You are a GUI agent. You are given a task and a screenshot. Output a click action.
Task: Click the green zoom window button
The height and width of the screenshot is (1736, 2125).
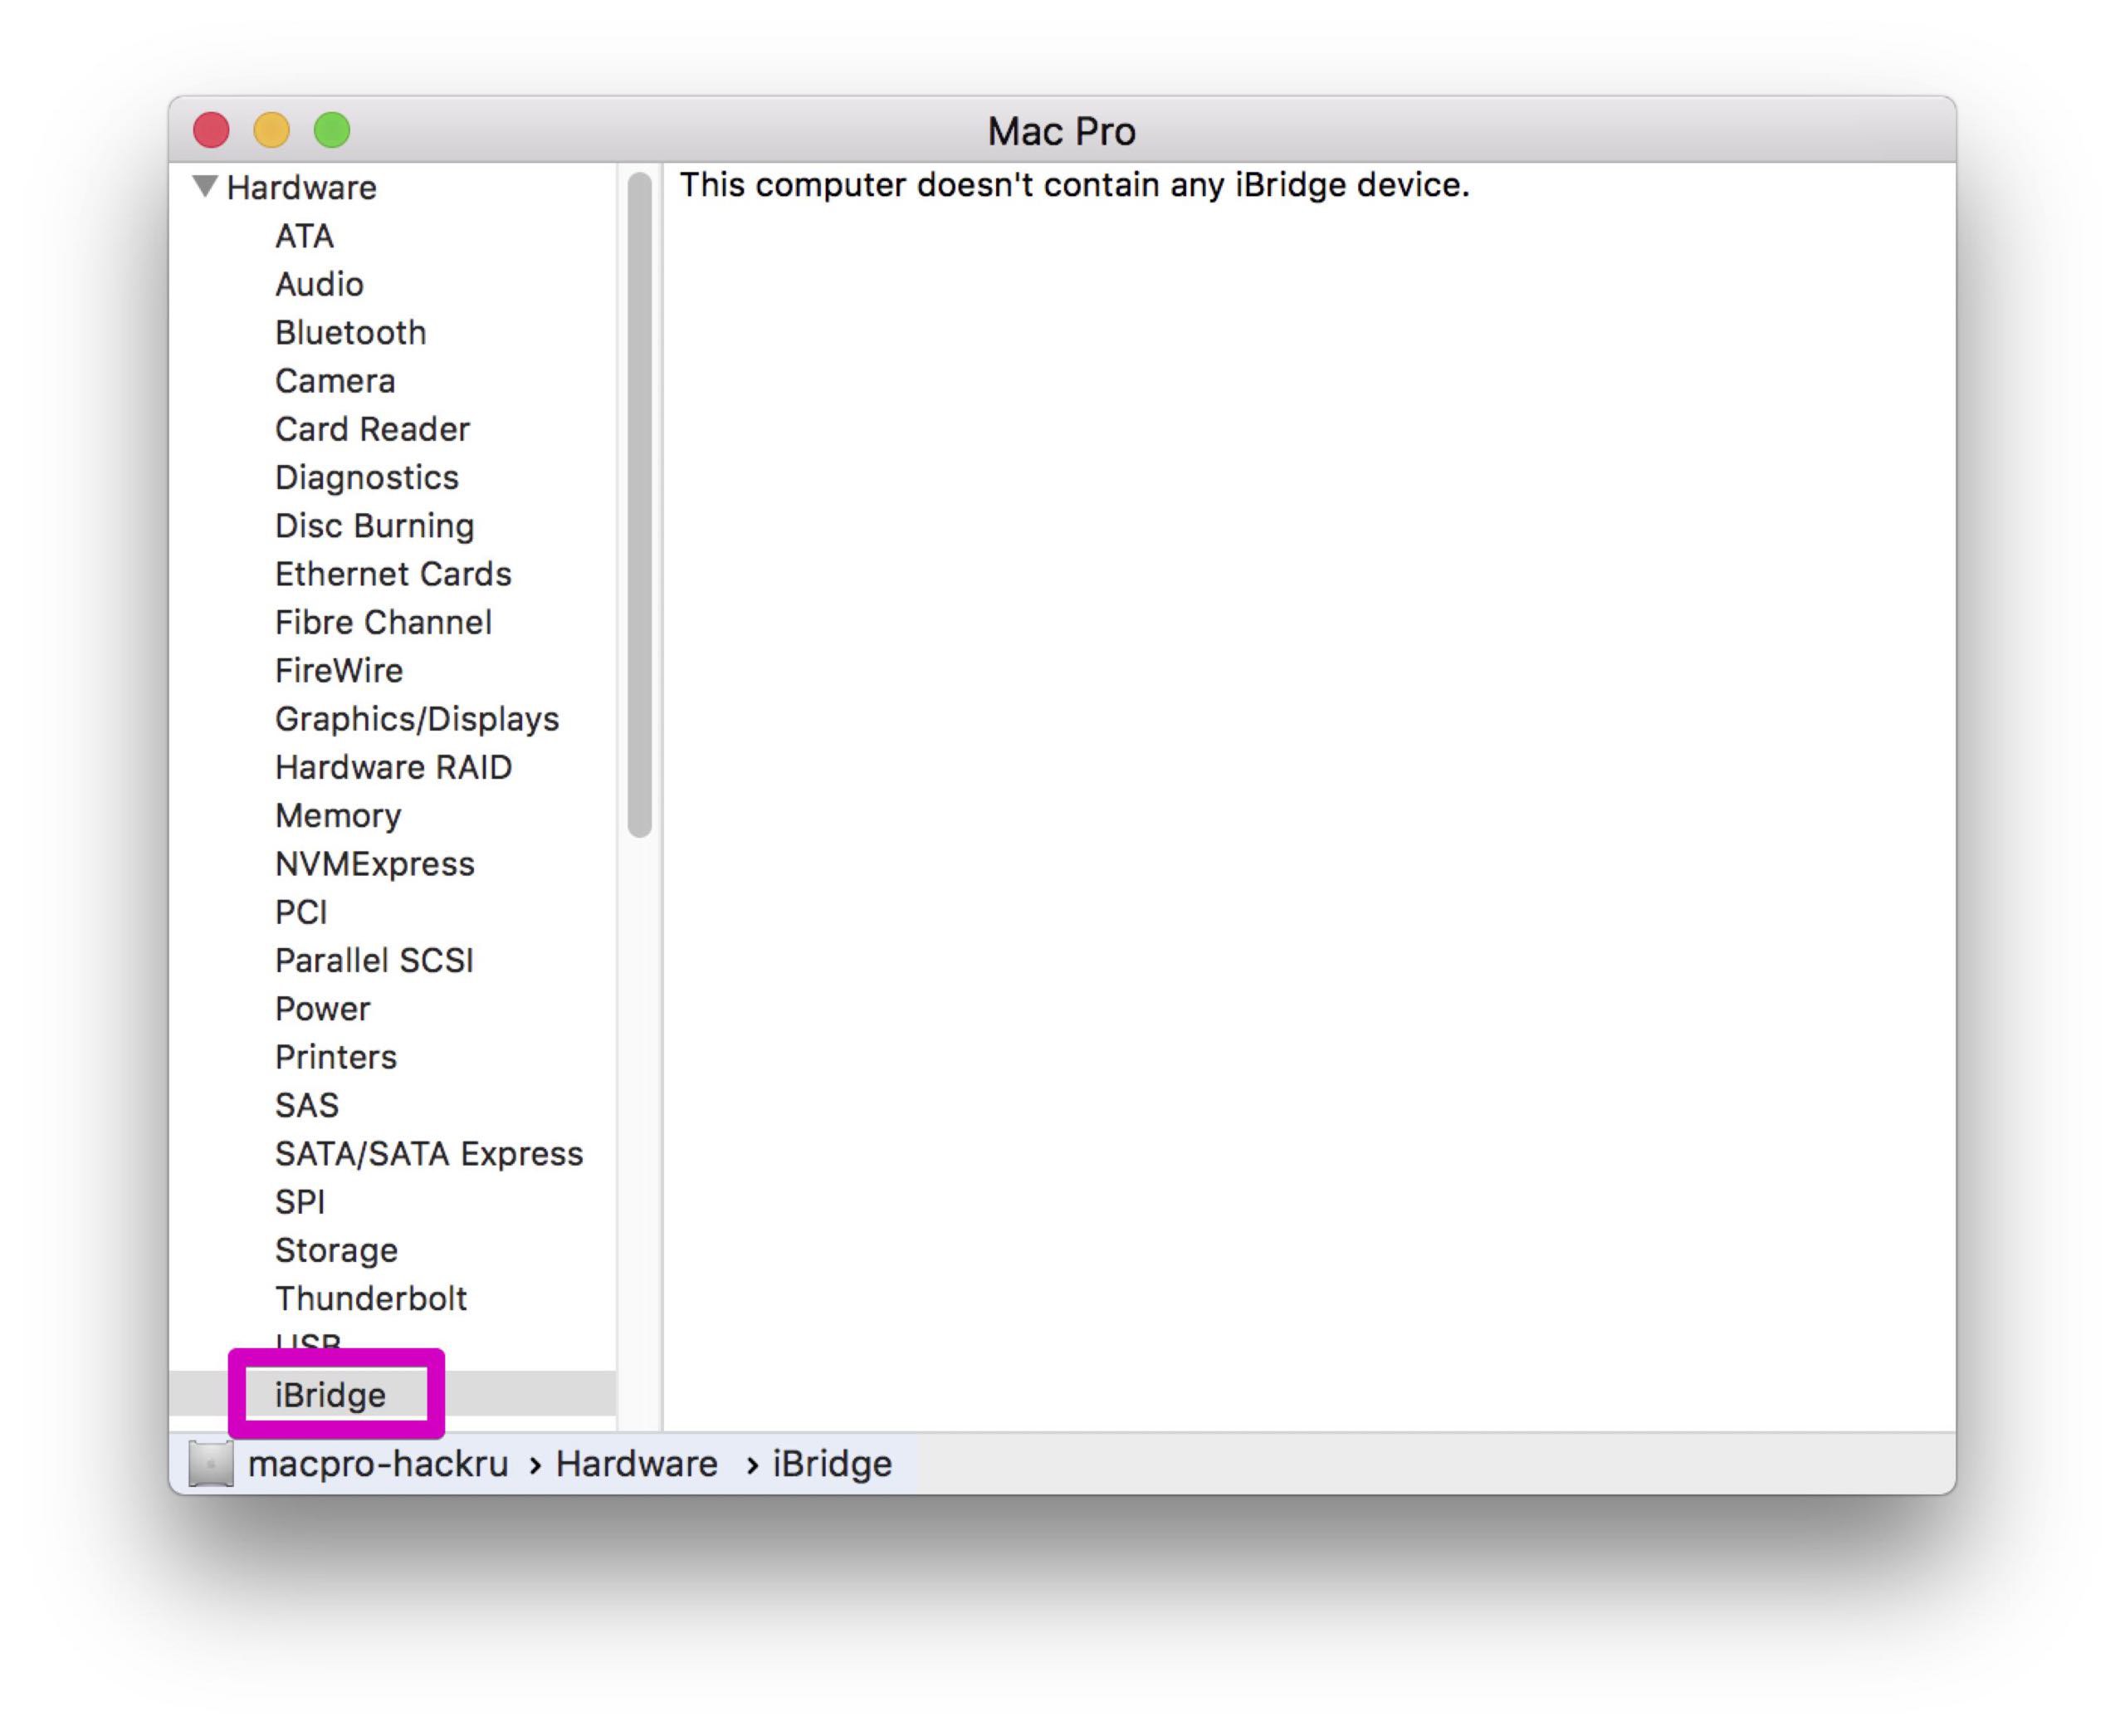pos(332,130)
